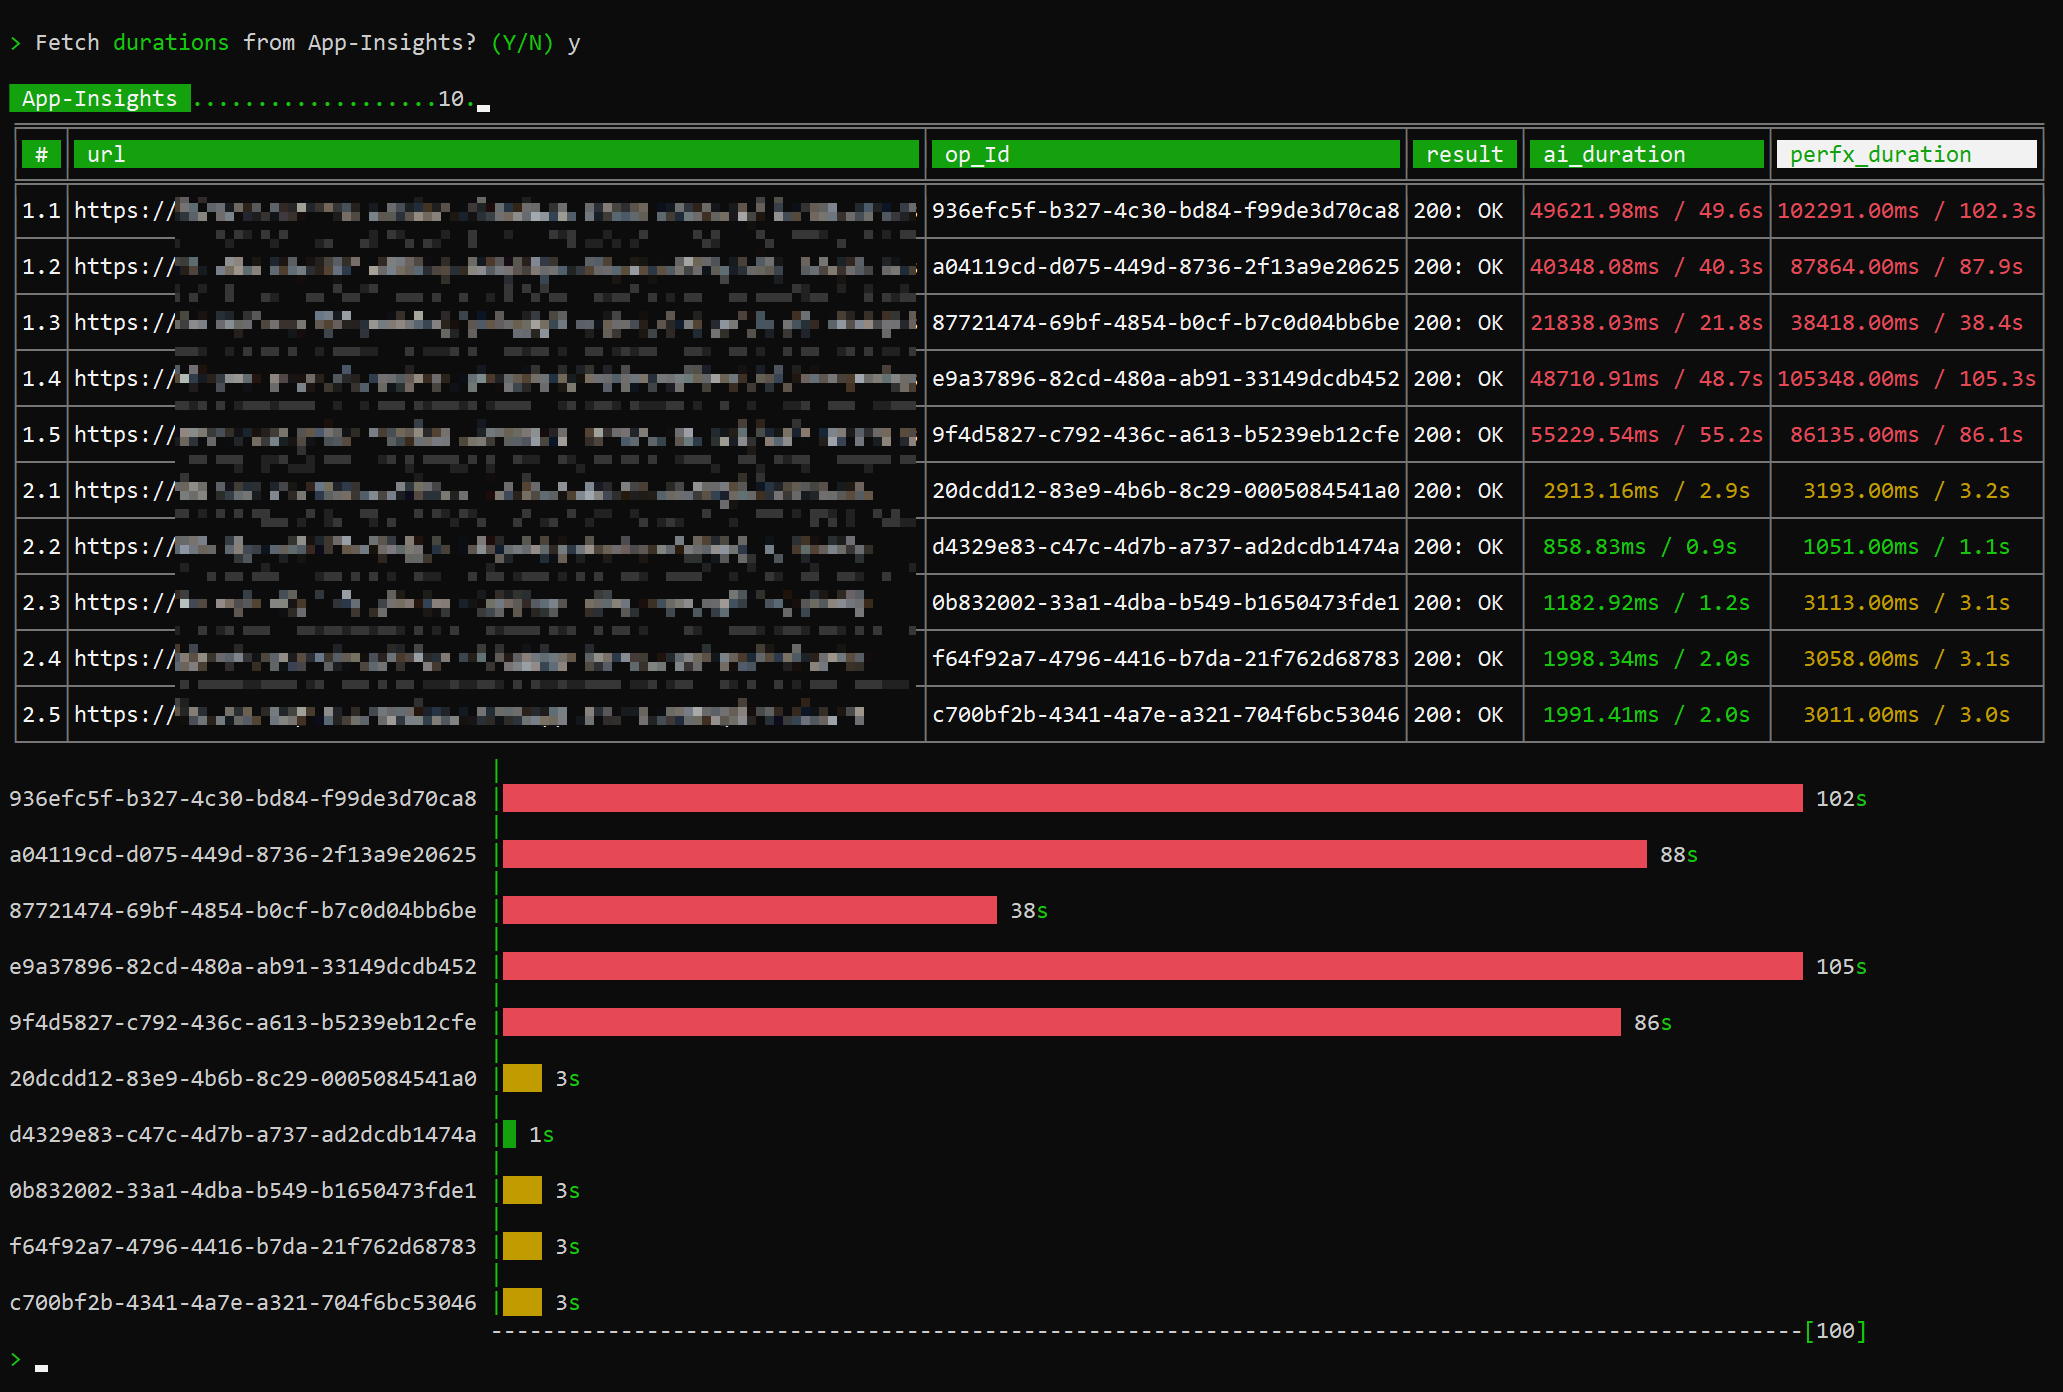Select the ai_duration column header
2063x1392 pixels.
(x=1645, y=154)
